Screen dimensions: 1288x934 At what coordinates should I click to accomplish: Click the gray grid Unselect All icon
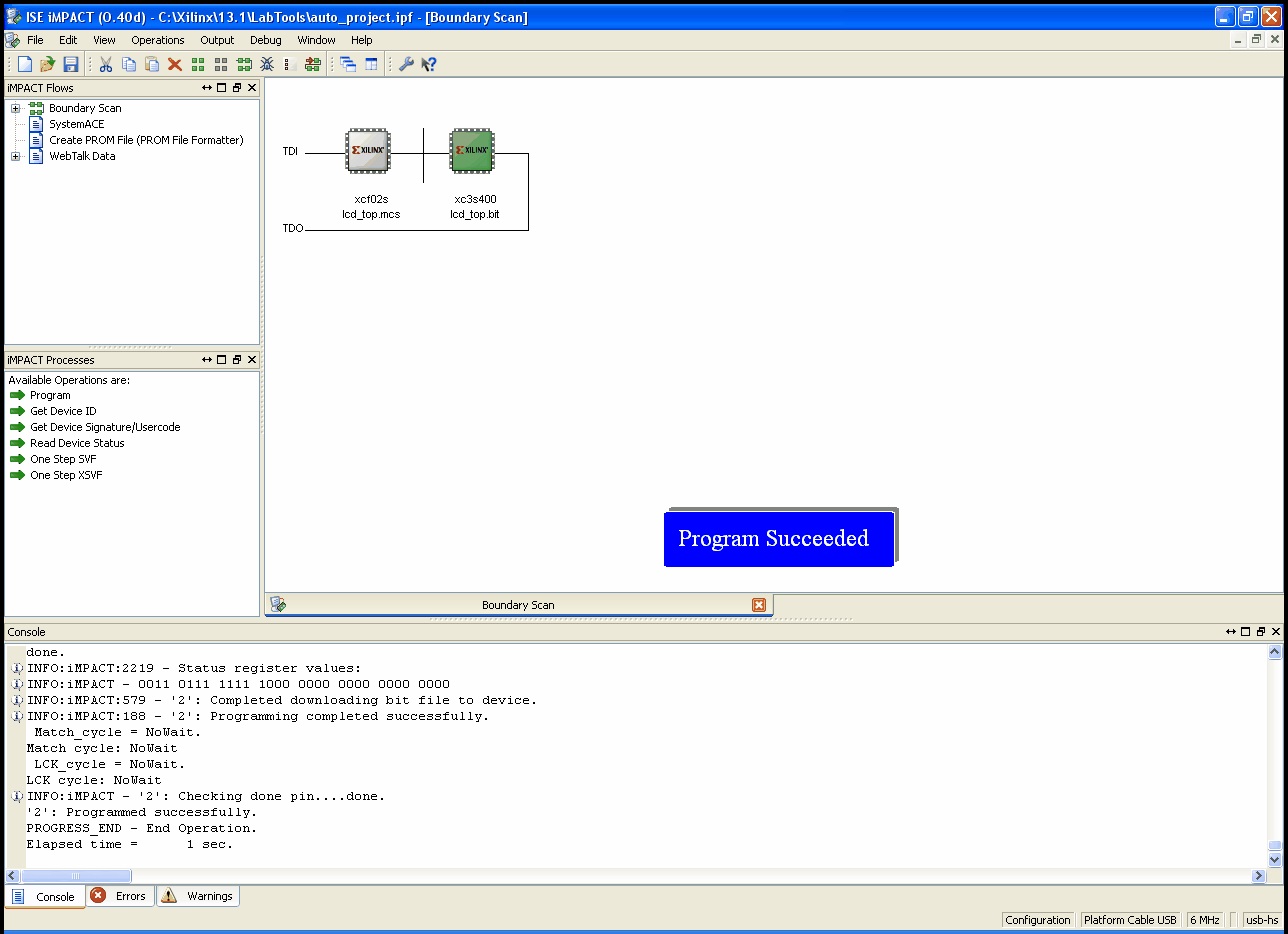click(x=221, y=64)
